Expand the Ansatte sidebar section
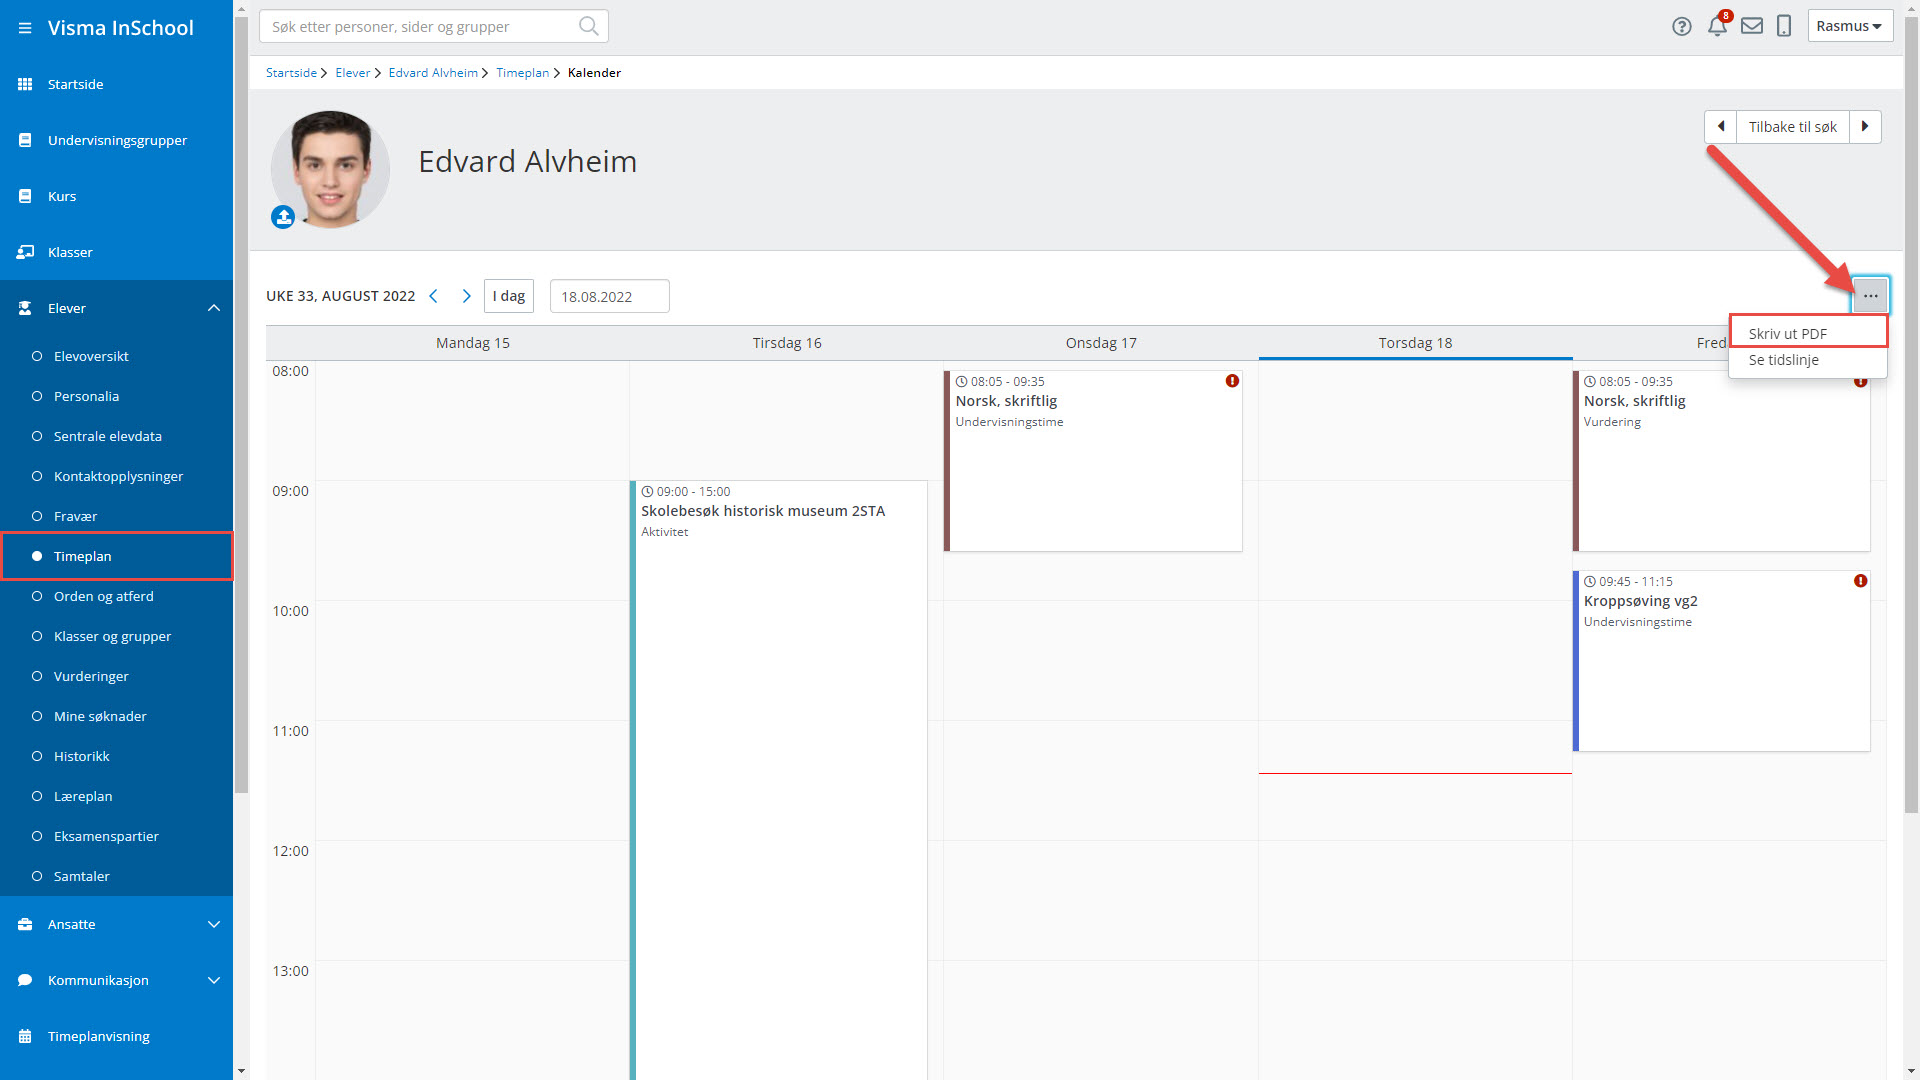Screen dimensions: 1920x1080 [213, 924]
